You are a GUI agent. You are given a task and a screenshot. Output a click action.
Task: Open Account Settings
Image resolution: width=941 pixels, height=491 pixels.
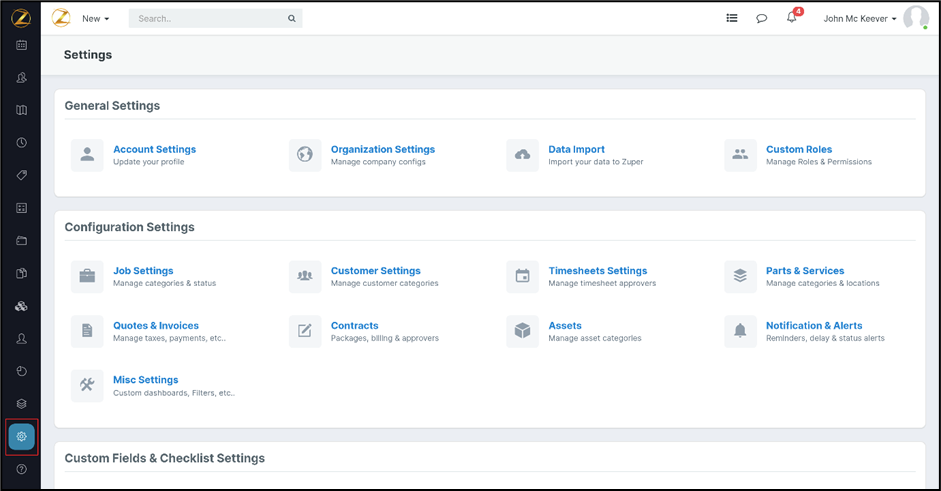point(154,149)
